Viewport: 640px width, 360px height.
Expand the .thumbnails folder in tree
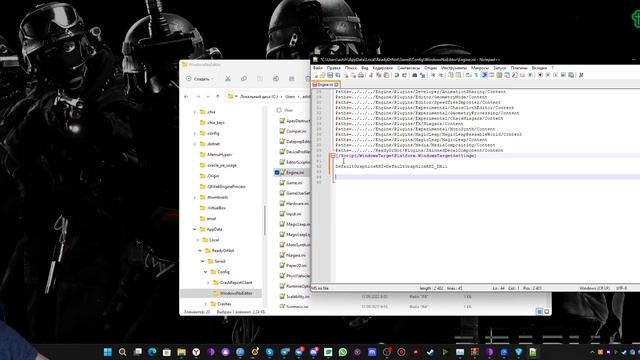pyautogui.click(x=195, y=197)
